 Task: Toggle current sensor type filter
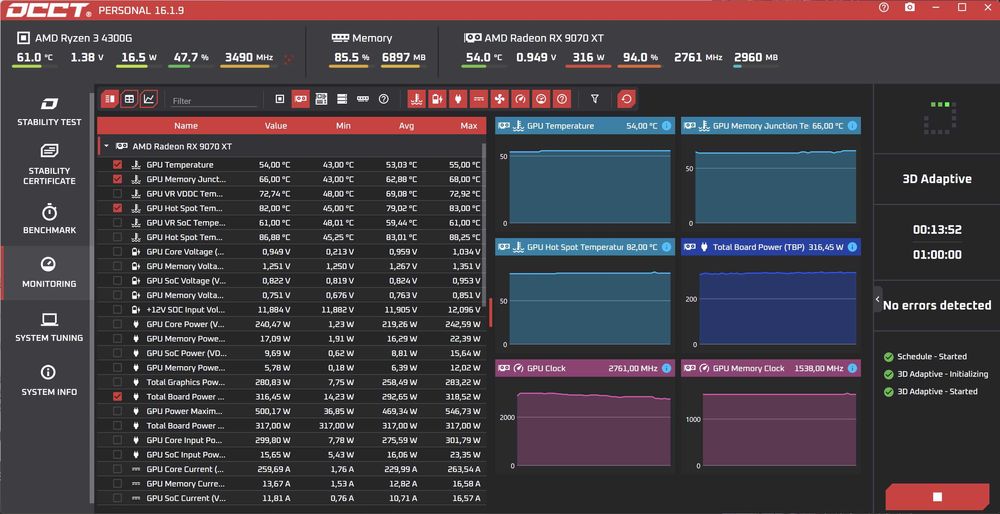478,99
